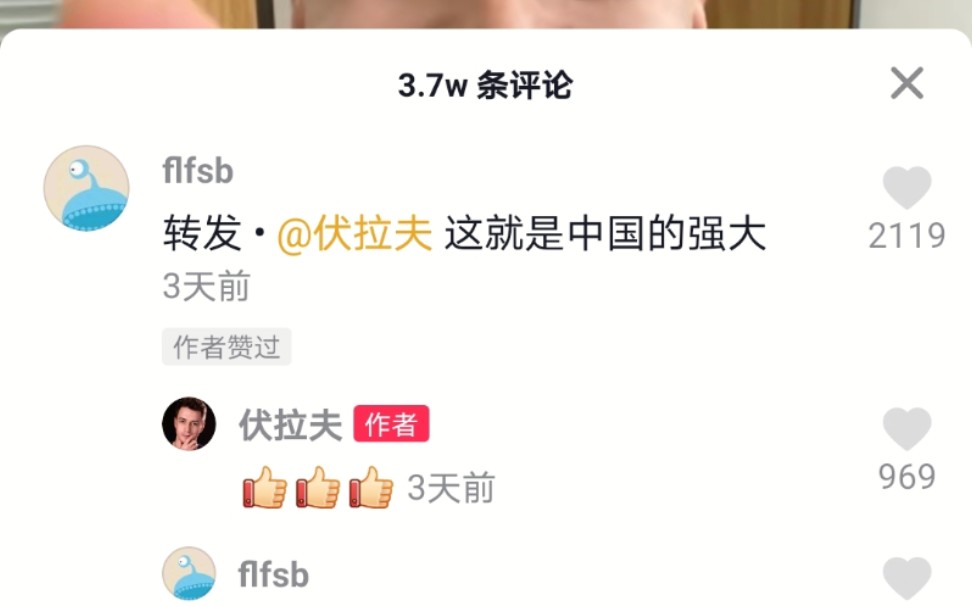972x607 pixels.
Task: Tap the first thumbs-up emoji
Action: pyautogui.click(x=265, y=487)
